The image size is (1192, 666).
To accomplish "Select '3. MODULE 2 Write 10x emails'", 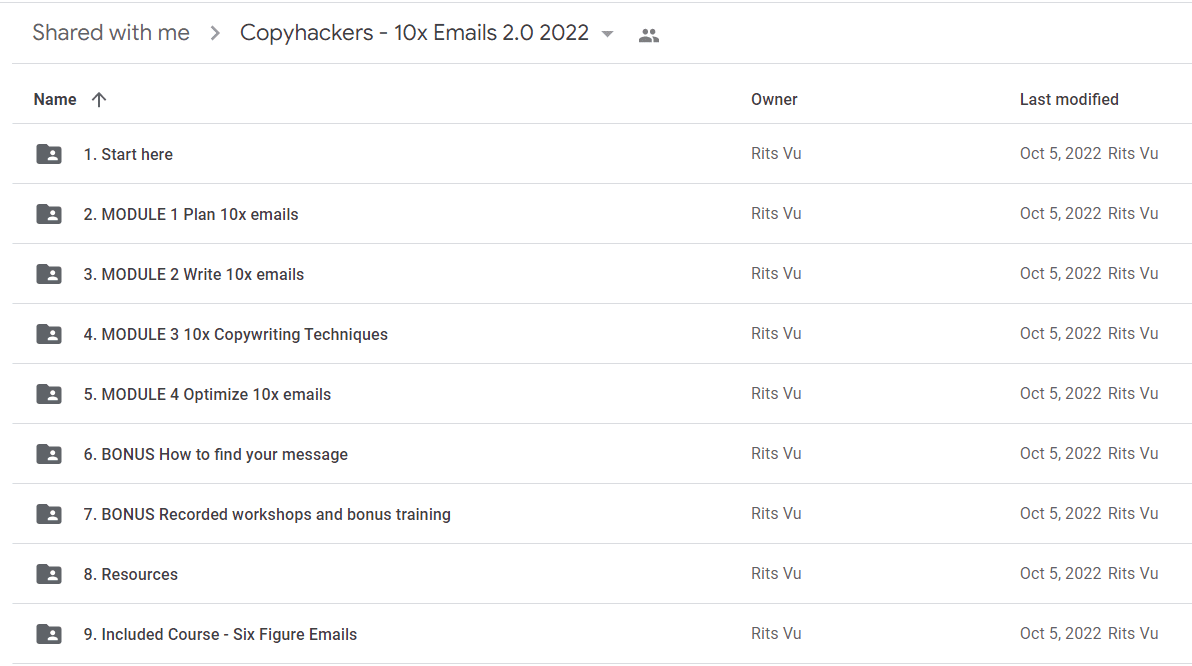I will pyautogui.click(x=194, y=274).
